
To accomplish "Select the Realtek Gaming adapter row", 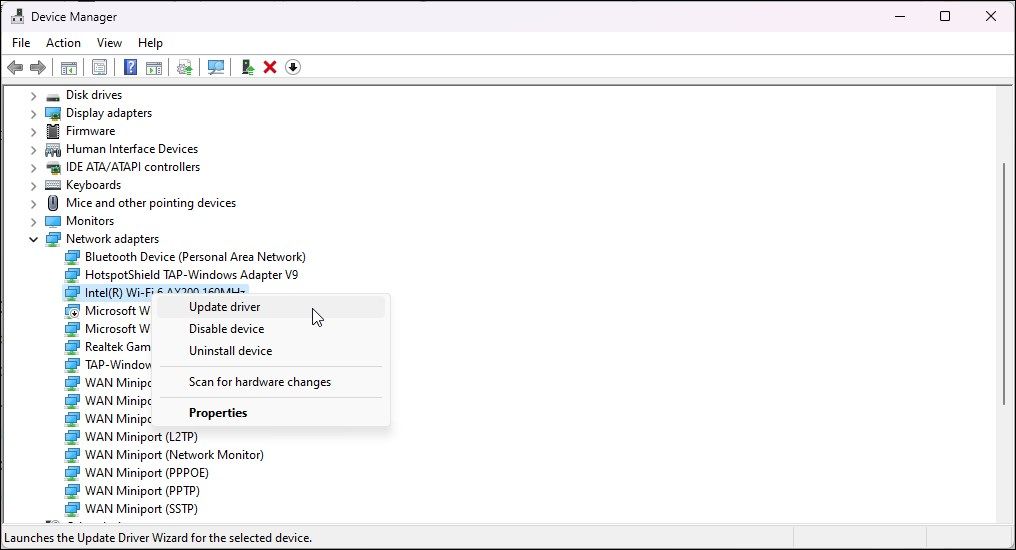I will 108,347.
